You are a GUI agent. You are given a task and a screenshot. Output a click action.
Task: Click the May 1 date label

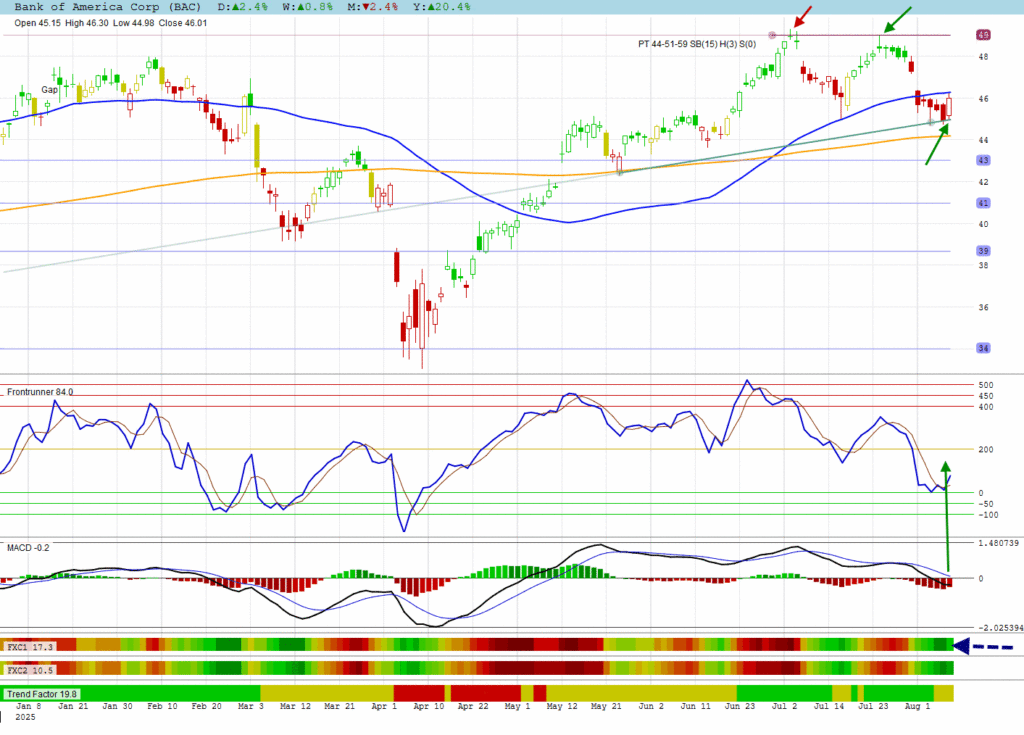point(517,706)
